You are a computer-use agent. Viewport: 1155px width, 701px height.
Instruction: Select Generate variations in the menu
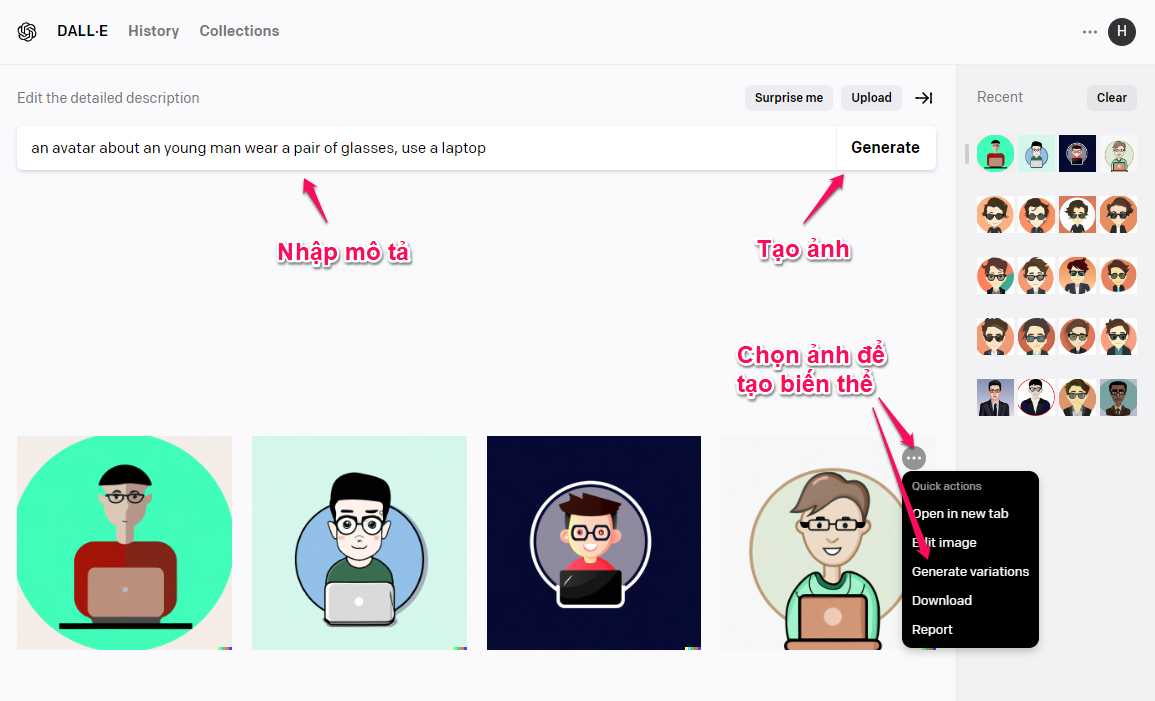970,571
